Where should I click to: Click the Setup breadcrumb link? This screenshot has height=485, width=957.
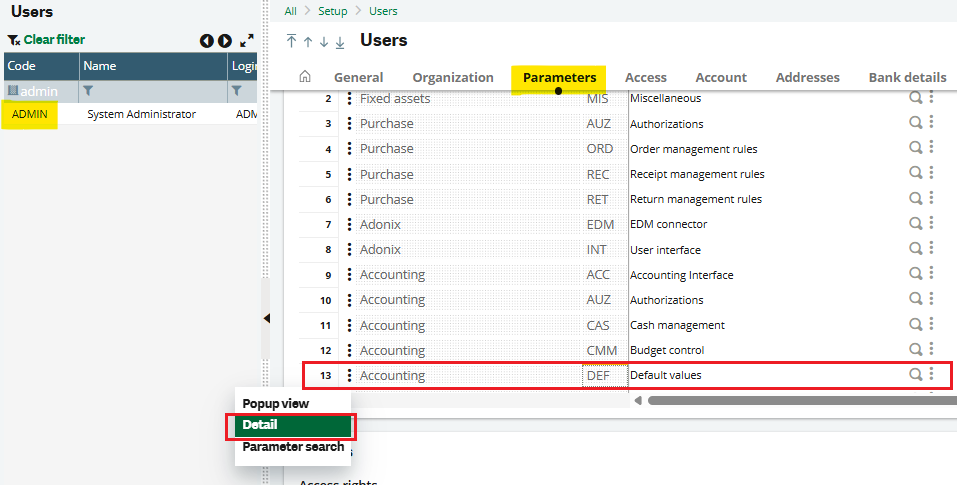coord(333,11)
